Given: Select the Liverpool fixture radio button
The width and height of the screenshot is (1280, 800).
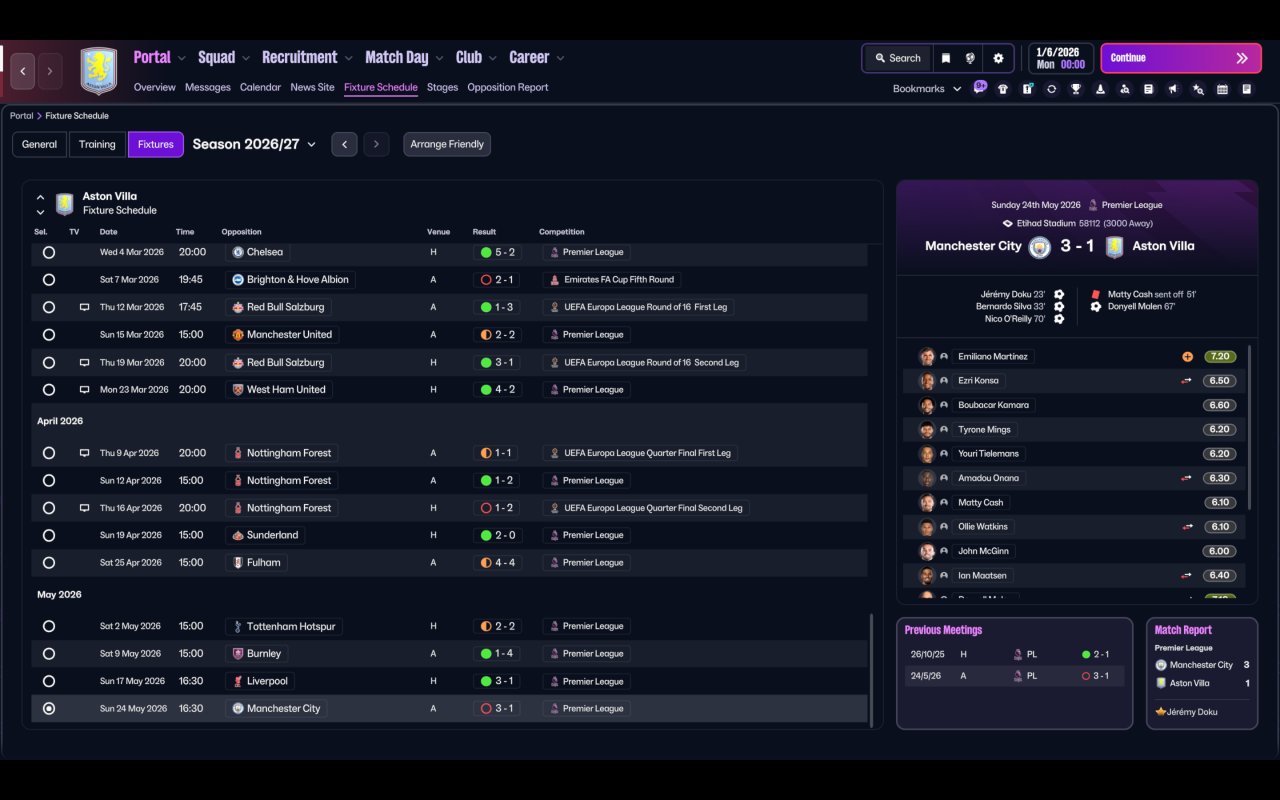Looking at the screenshot, I should (x=49, y=681).
